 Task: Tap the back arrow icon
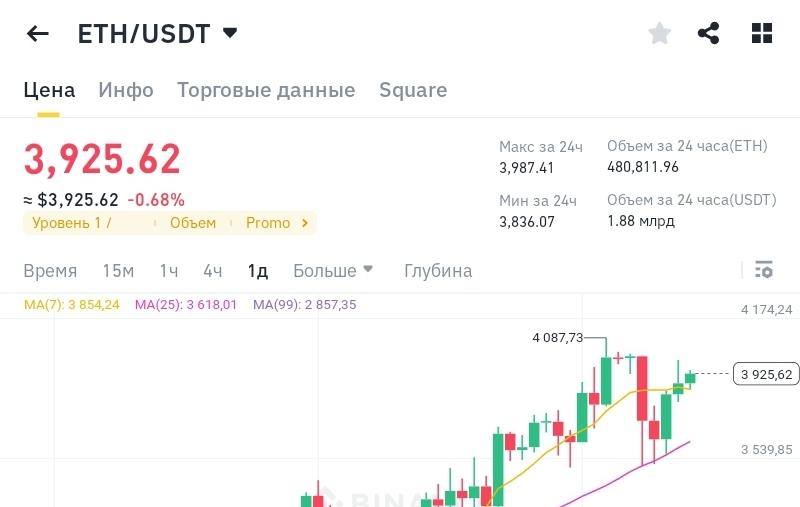pyautogui.click(x=38, y=34)
